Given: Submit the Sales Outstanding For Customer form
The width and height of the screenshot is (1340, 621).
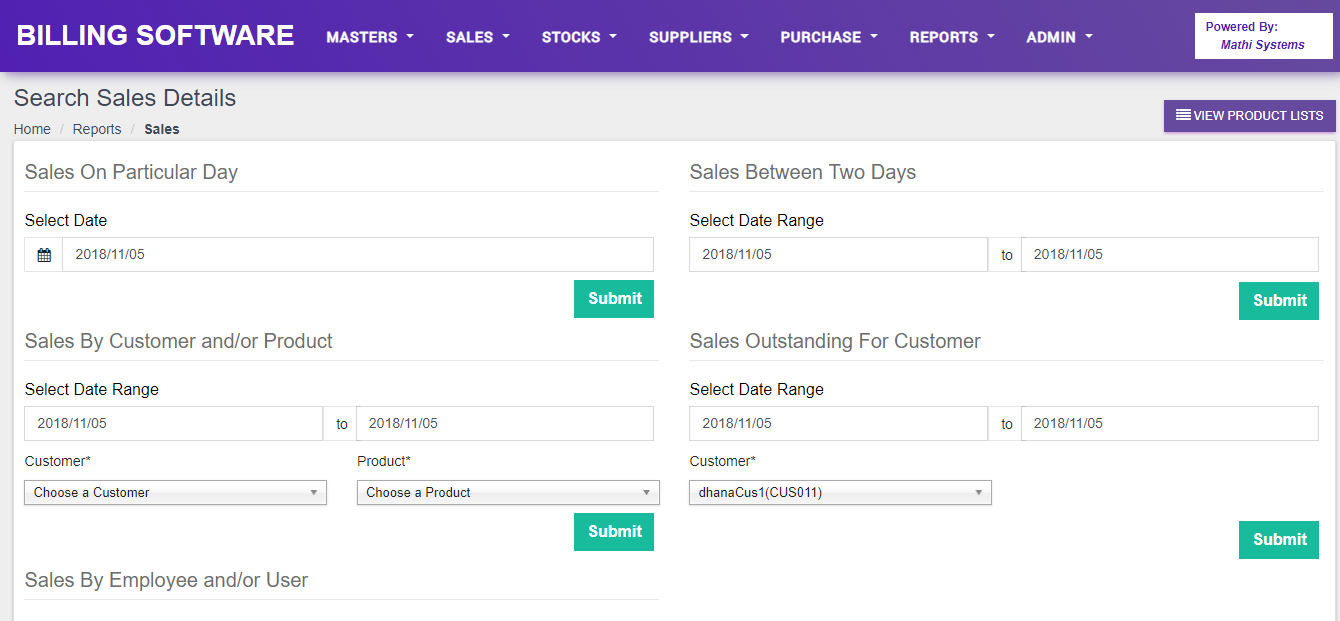Looking at the screenshot, I should [x=1278, y=539].
